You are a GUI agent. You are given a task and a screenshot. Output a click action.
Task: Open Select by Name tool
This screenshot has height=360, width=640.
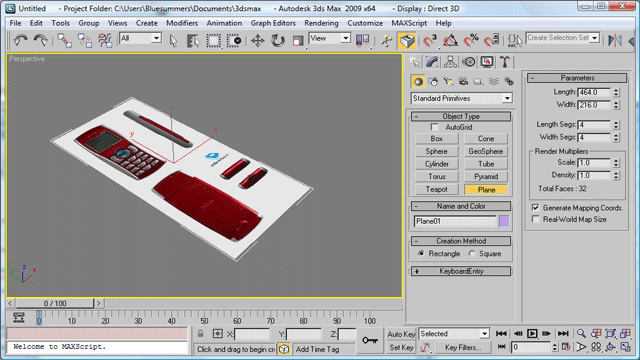click(193, 40)
